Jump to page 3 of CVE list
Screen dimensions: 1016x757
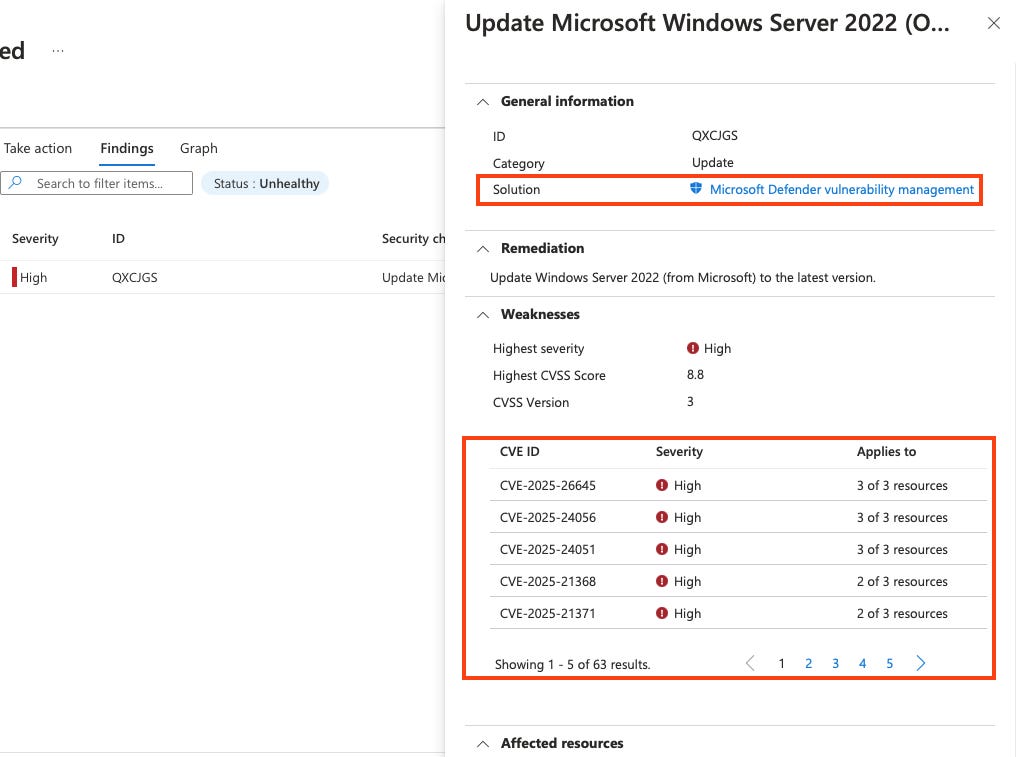coord(836,663)
